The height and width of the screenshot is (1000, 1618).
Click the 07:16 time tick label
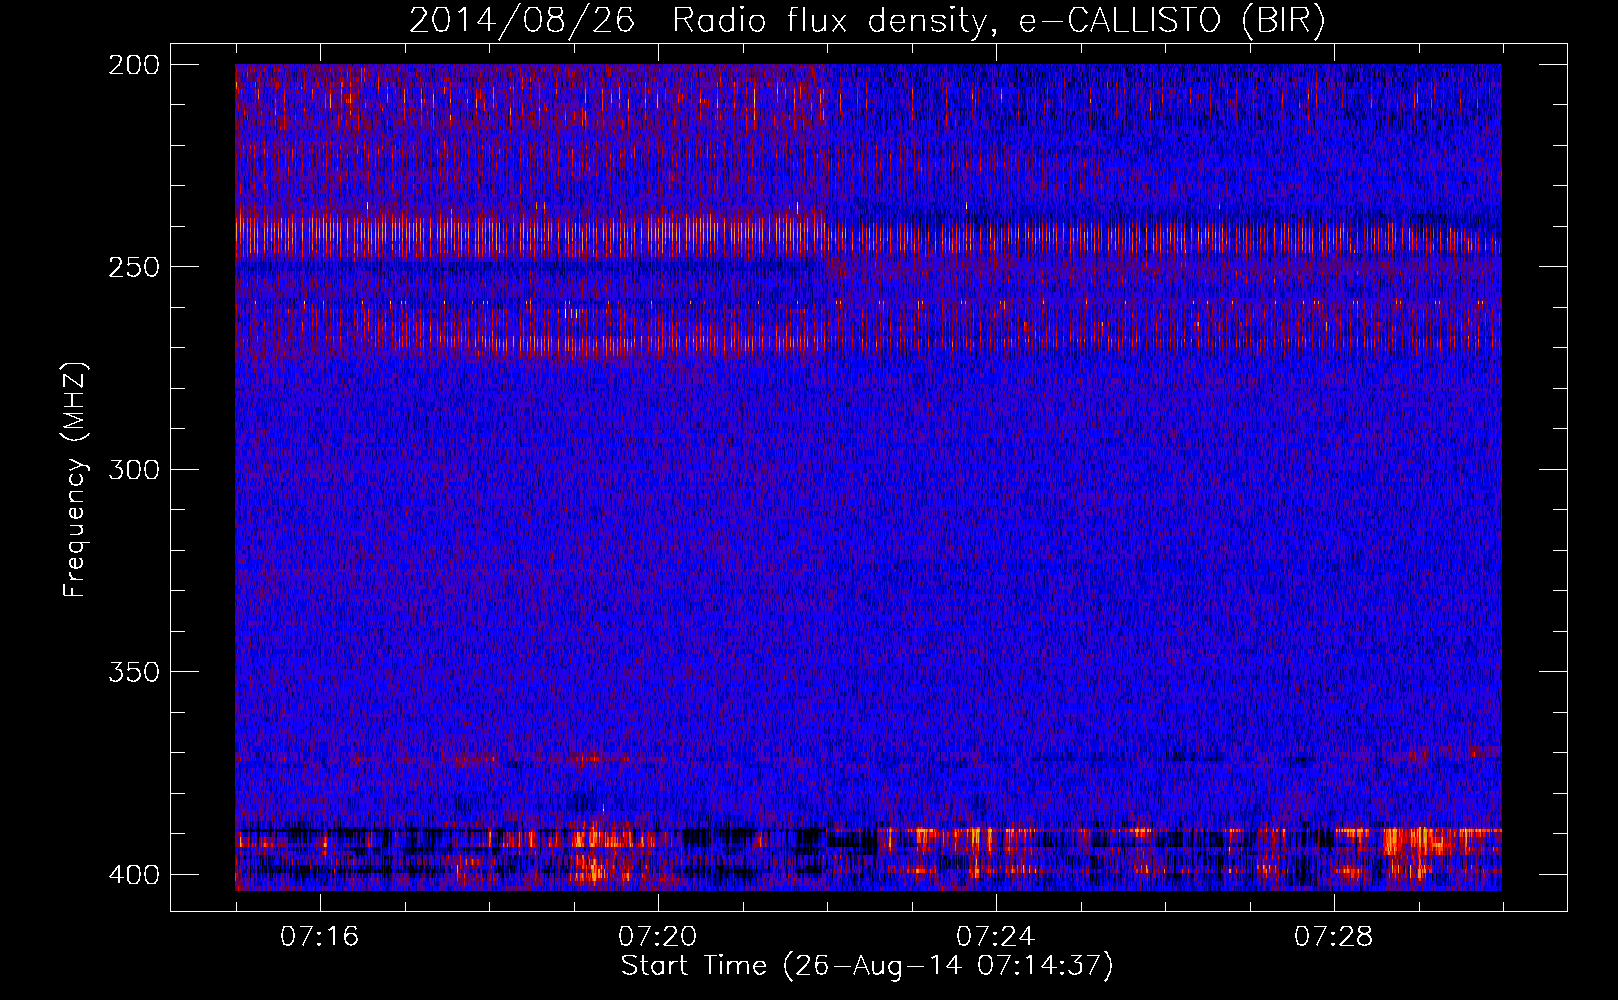coord(319,937)
